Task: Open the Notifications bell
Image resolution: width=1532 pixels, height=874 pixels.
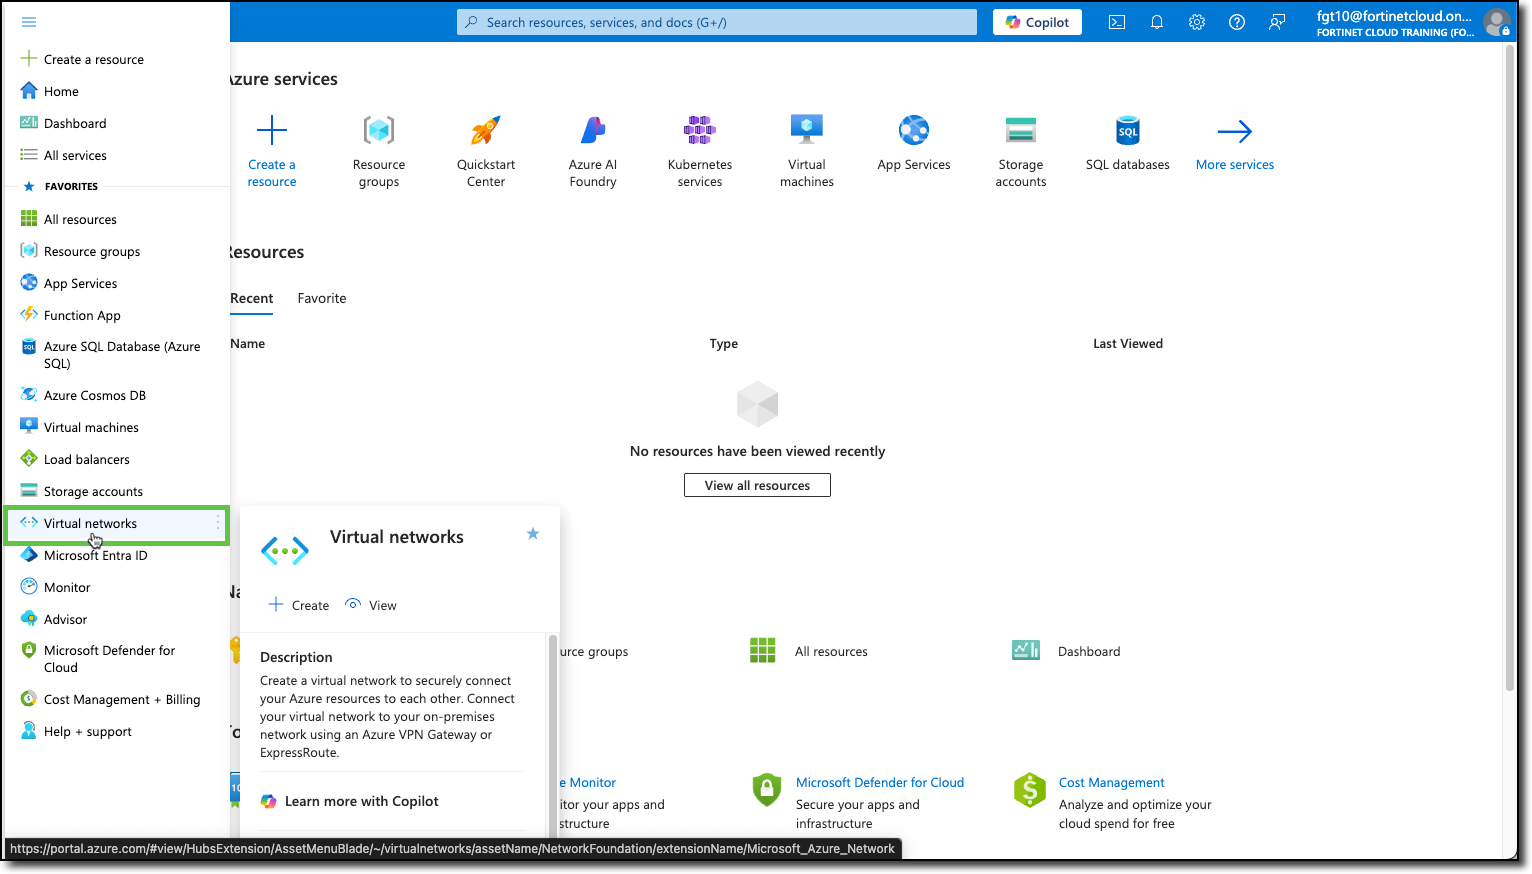Action: (1156, 21)
